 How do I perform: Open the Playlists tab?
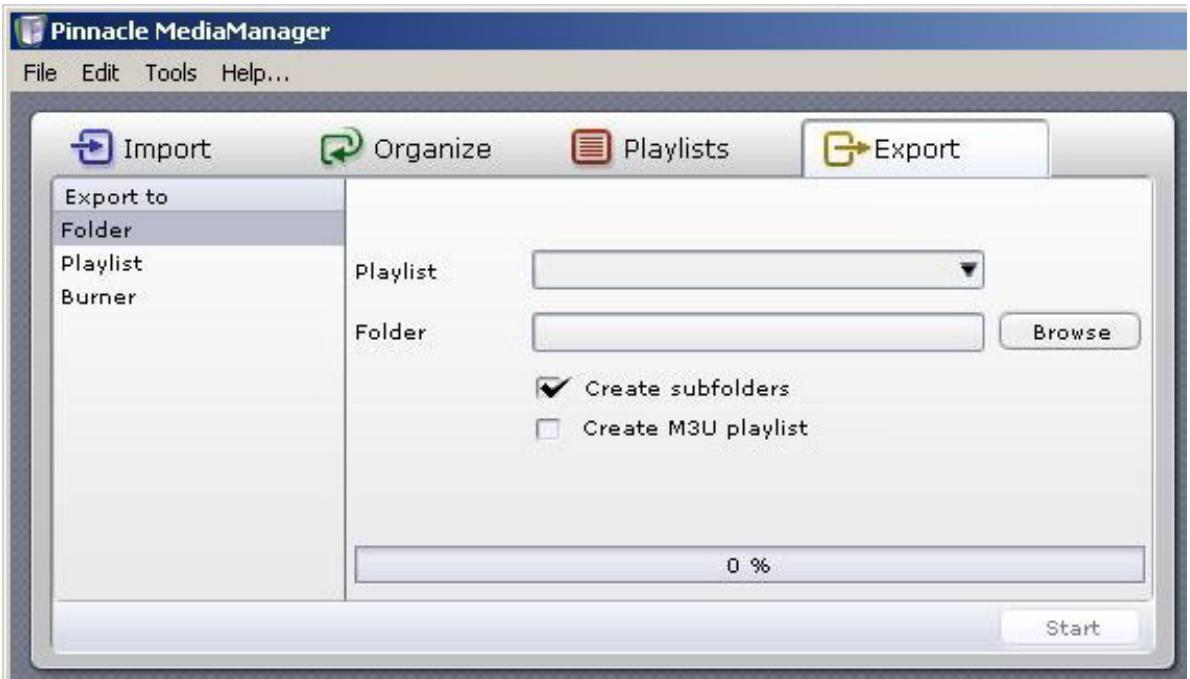click(650, 148)
